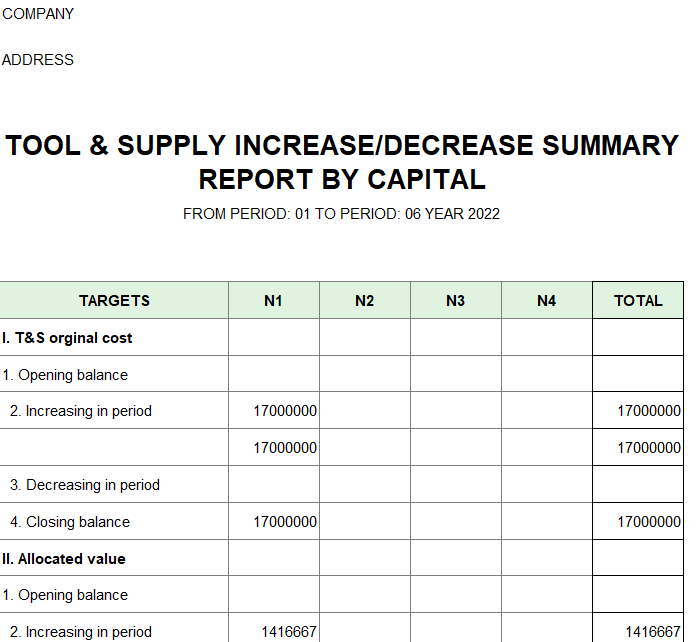This screenshot has width=700, height=642.
Task: Click the 1416667 value in TOTAL column
Action: (x=653, y=632)
